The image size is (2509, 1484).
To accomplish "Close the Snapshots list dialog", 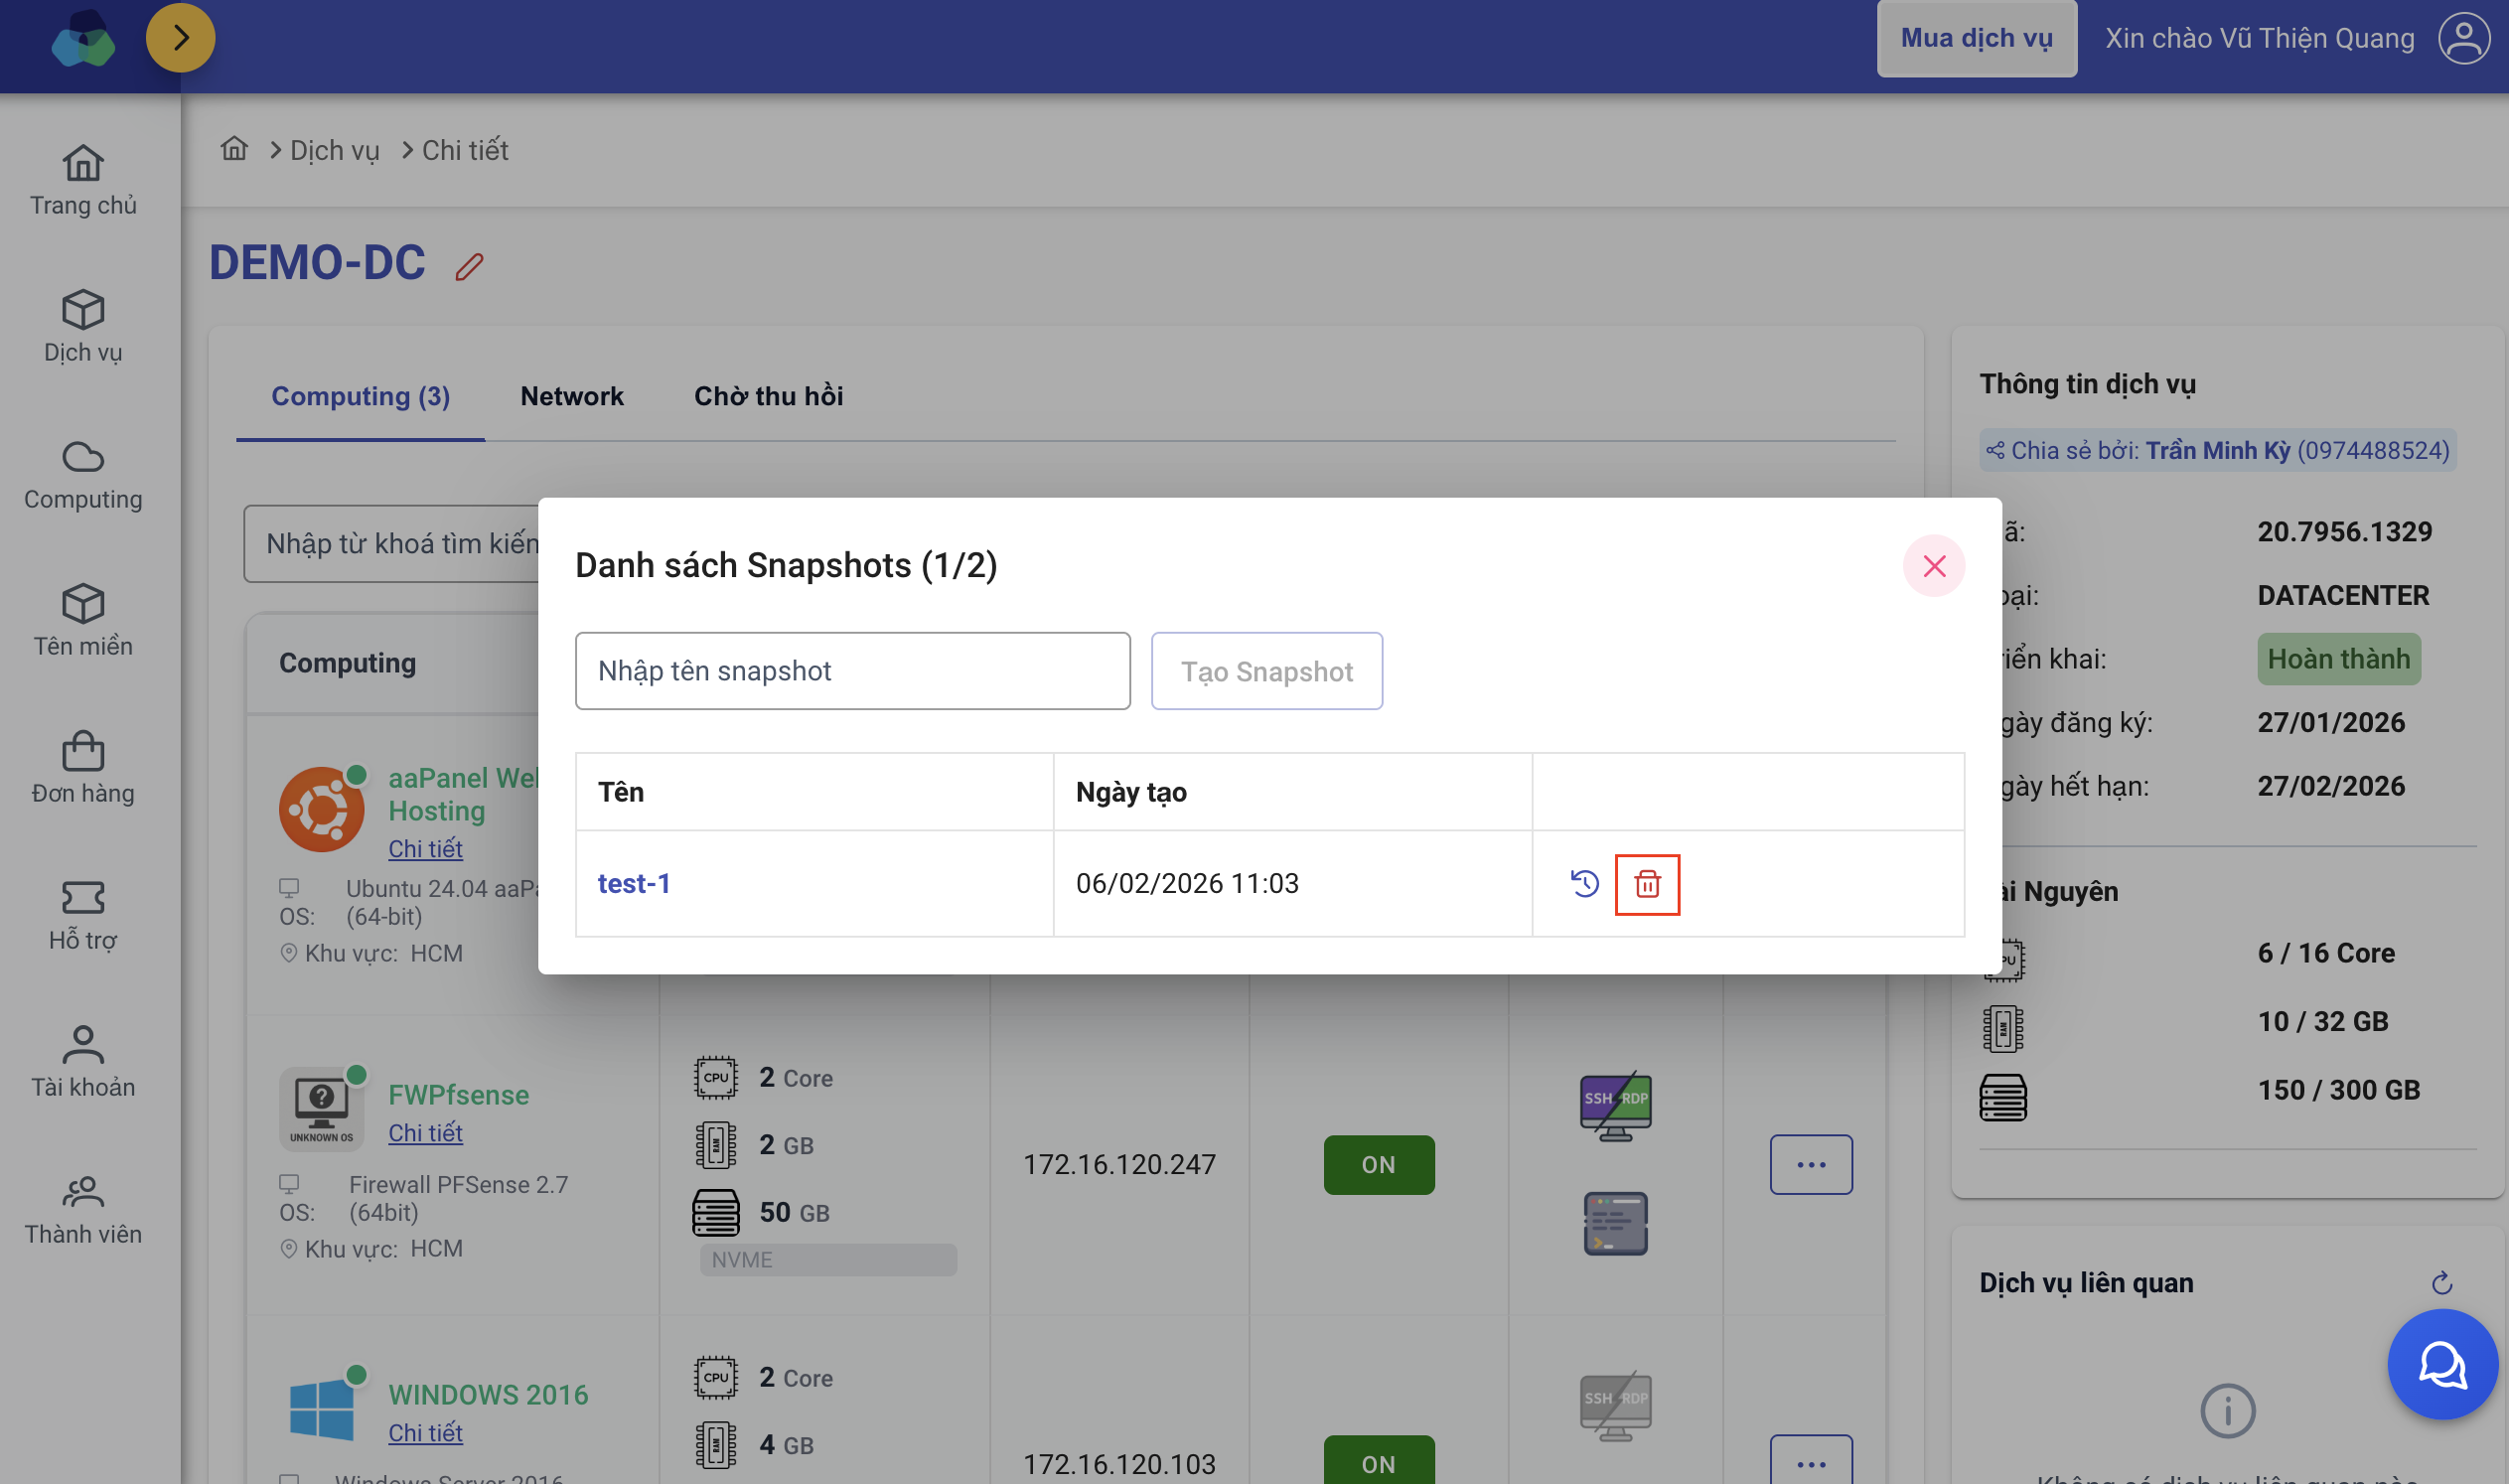I will [x=1933, y=566].
